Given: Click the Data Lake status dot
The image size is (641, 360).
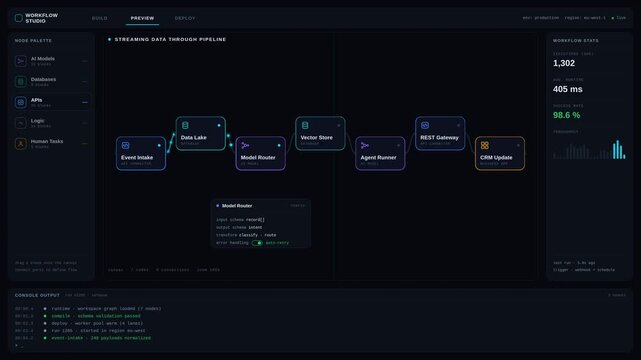Looking at the screenshot, I should pyautogui.click(x=219, y=125).
